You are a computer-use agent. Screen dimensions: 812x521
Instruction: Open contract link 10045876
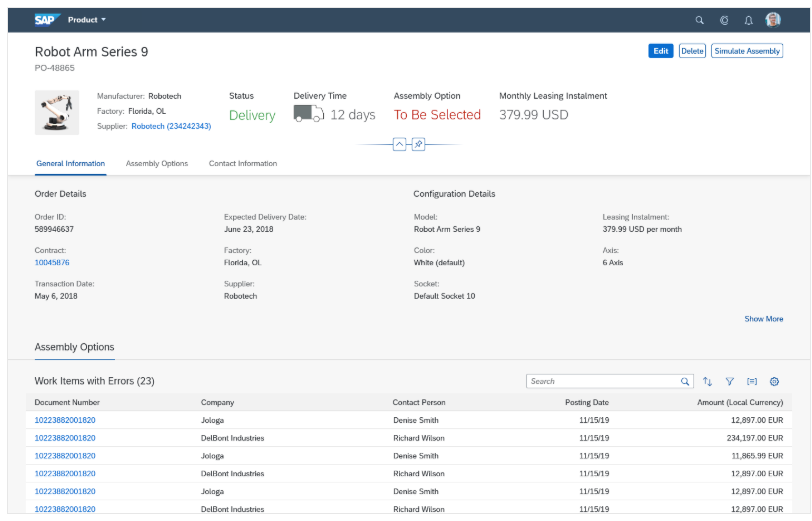tap(52, 263)
